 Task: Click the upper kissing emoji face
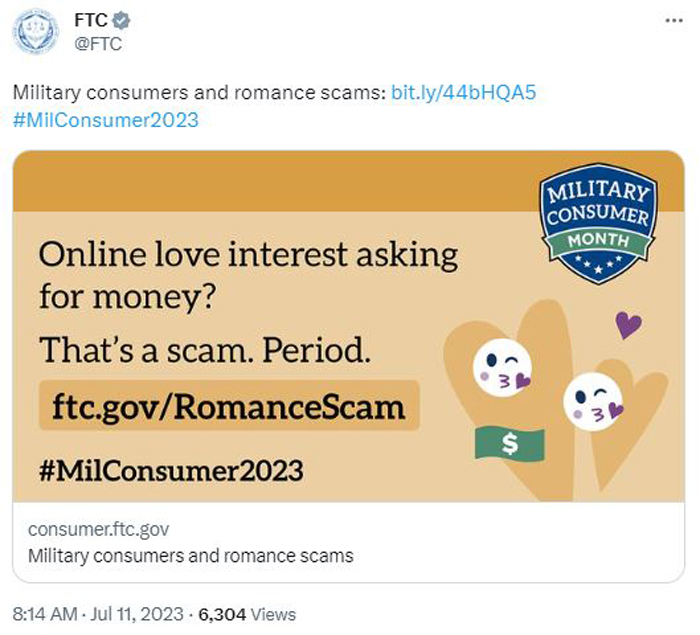pos(503,368)
